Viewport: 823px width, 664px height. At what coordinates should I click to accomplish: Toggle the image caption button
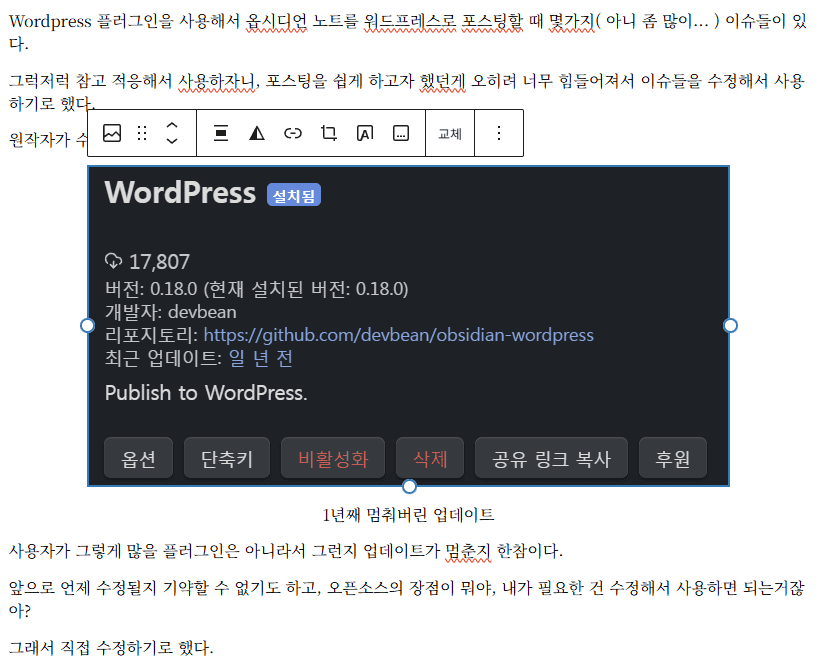pos(400,133)
